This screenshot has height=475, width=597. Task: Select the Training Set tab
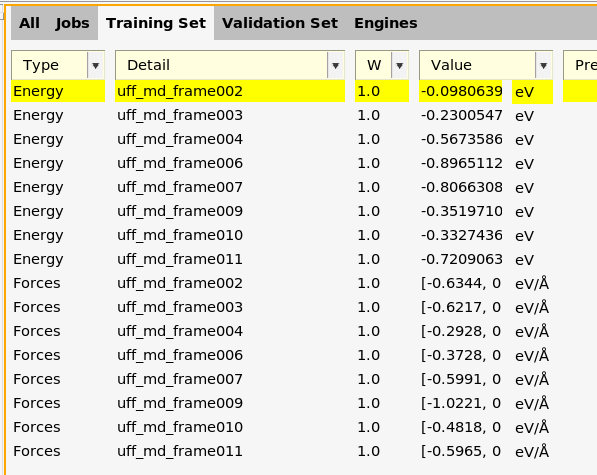coord(156,23)
